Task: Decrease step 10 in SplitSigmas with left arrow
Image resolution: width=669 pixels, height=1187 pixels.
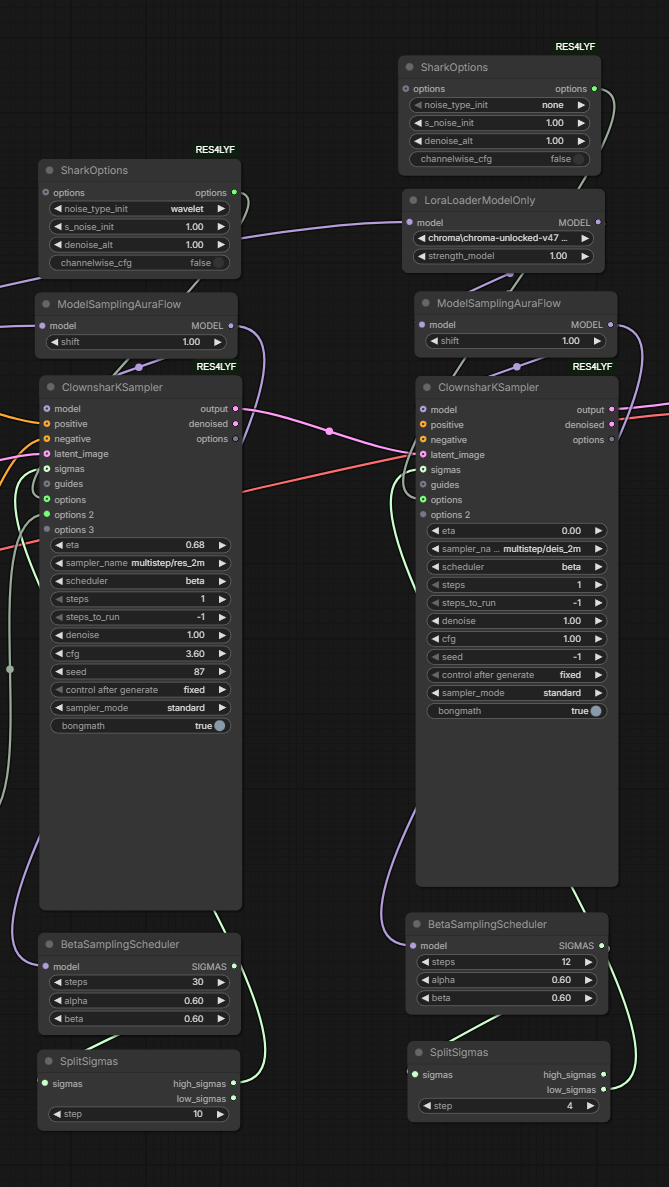Action: pos(58,1114)
